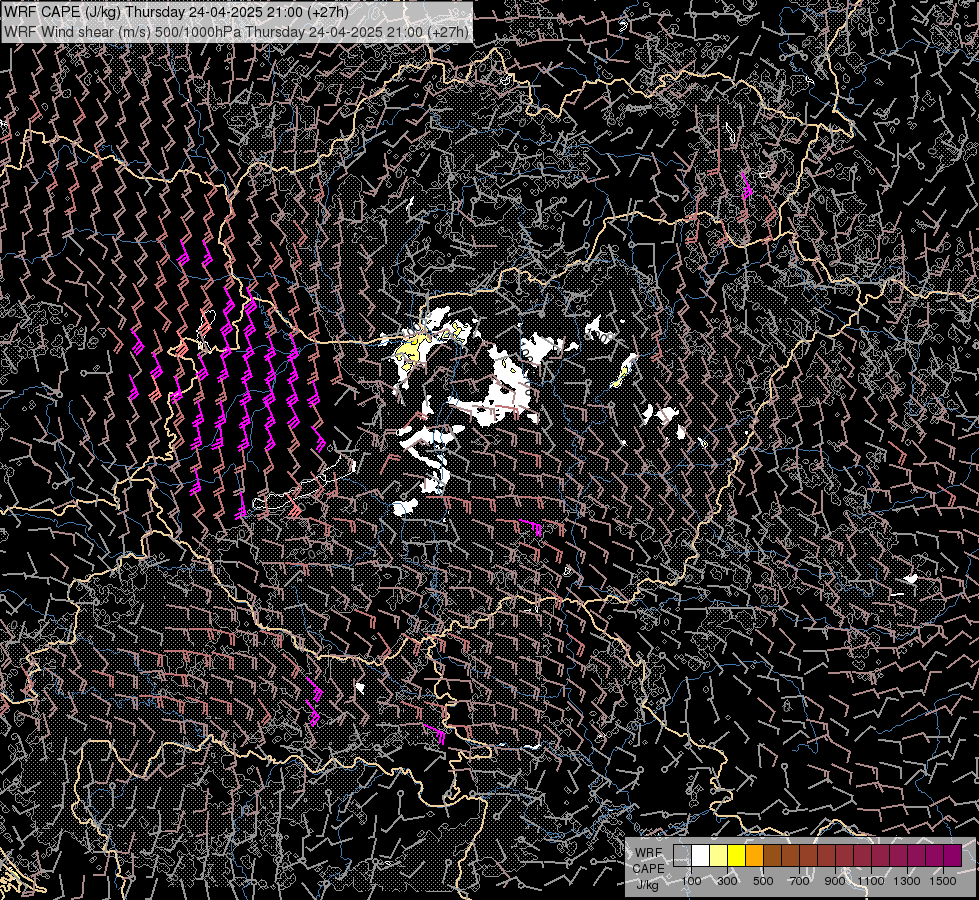Click the 300 legend value label
This screenshot has height=900, width=979.
point(727,881)
